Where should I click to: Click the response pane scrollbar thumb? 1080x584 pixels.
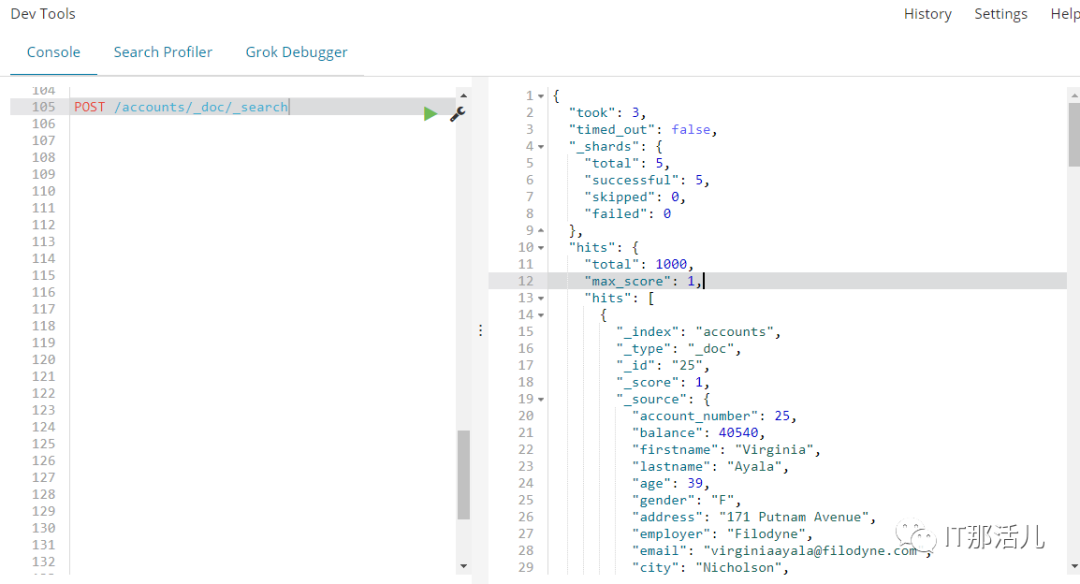click(1074, 135)
